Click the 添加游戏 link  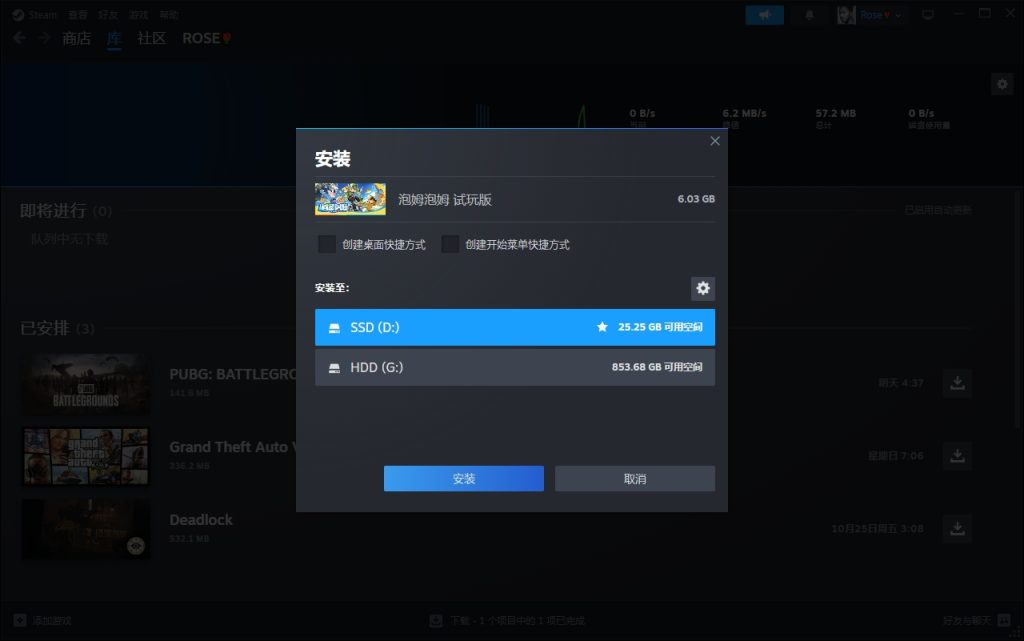(52, 621)
